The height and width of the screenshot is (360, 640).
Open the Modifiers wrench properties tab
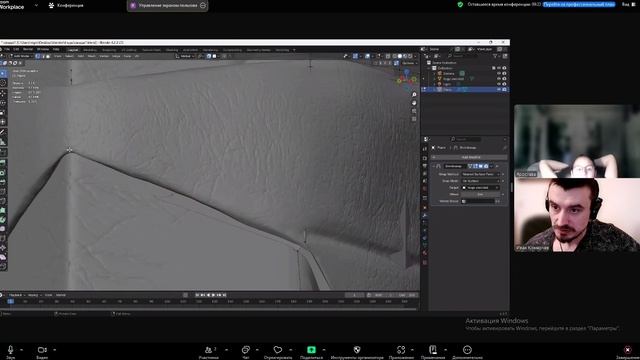(425, 215)
